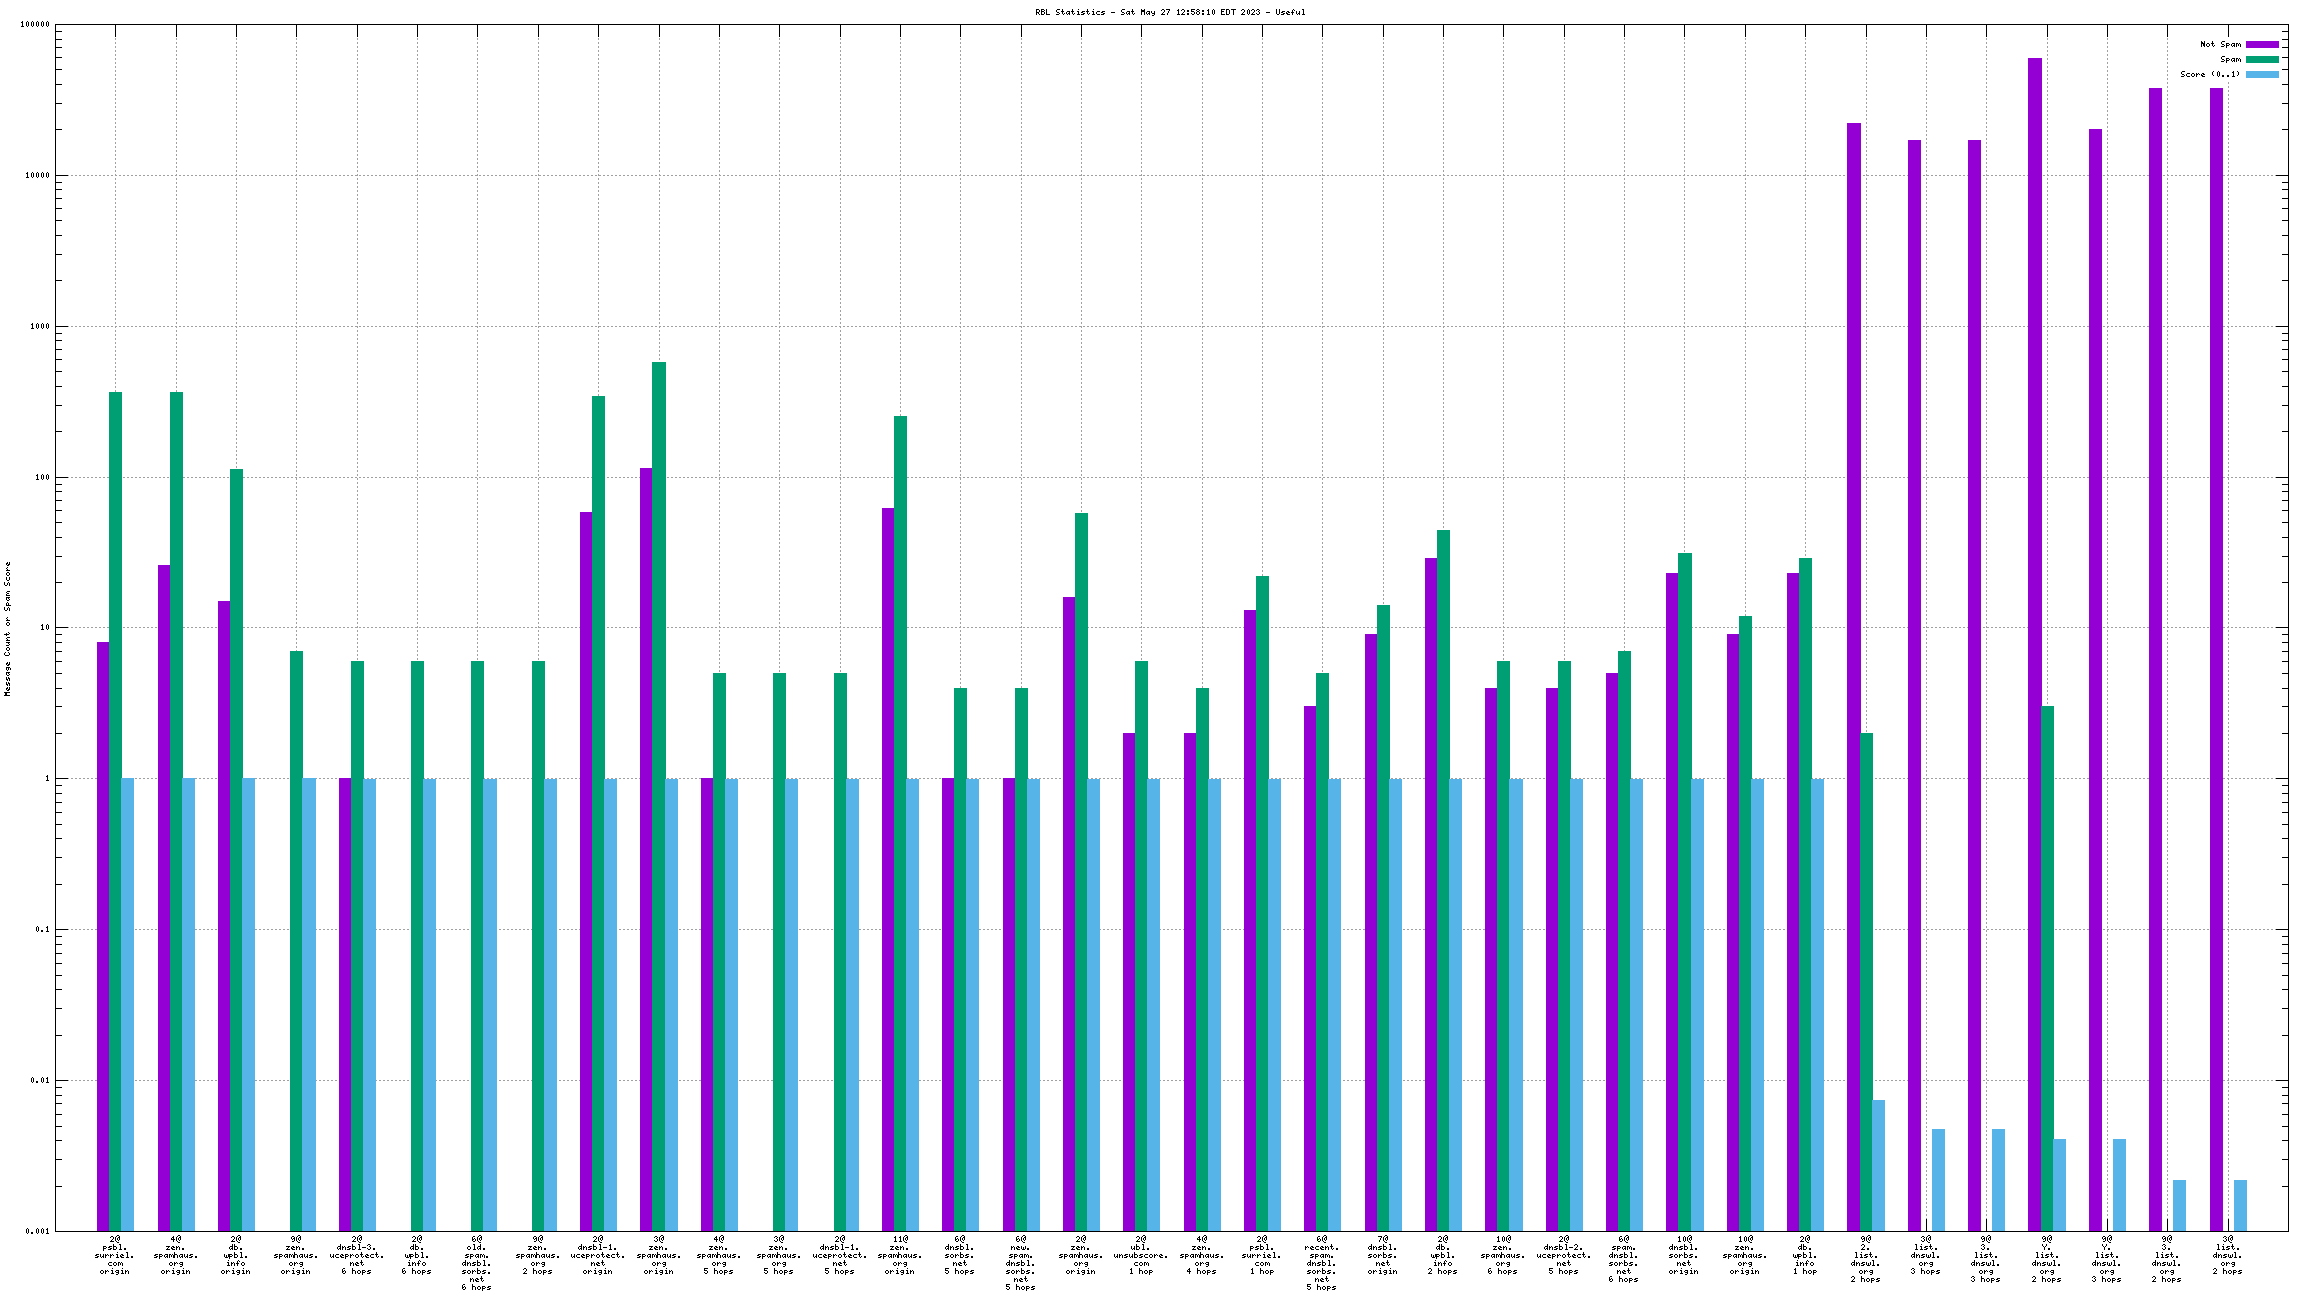
Task: Click the 'old.spam.dnsbl.sorbs.net 6 hops' x-axis label
Action: [477, 1263]
